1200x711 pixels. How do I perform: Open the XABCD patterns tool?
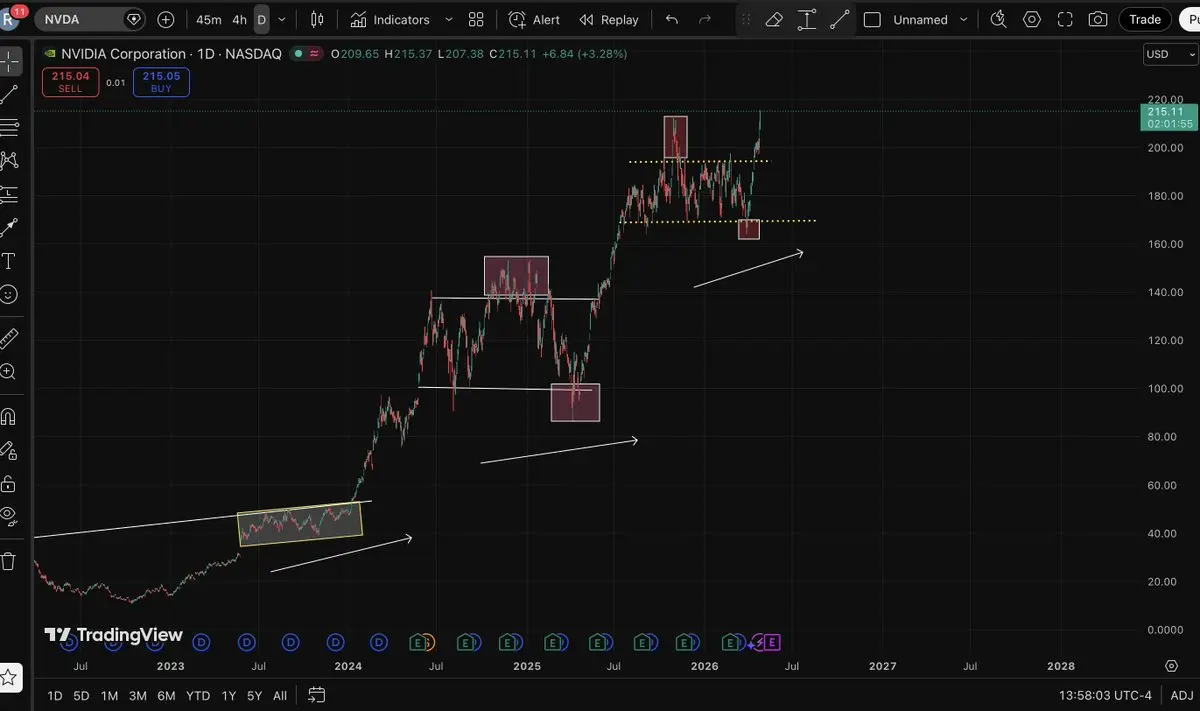pos(9,160)
